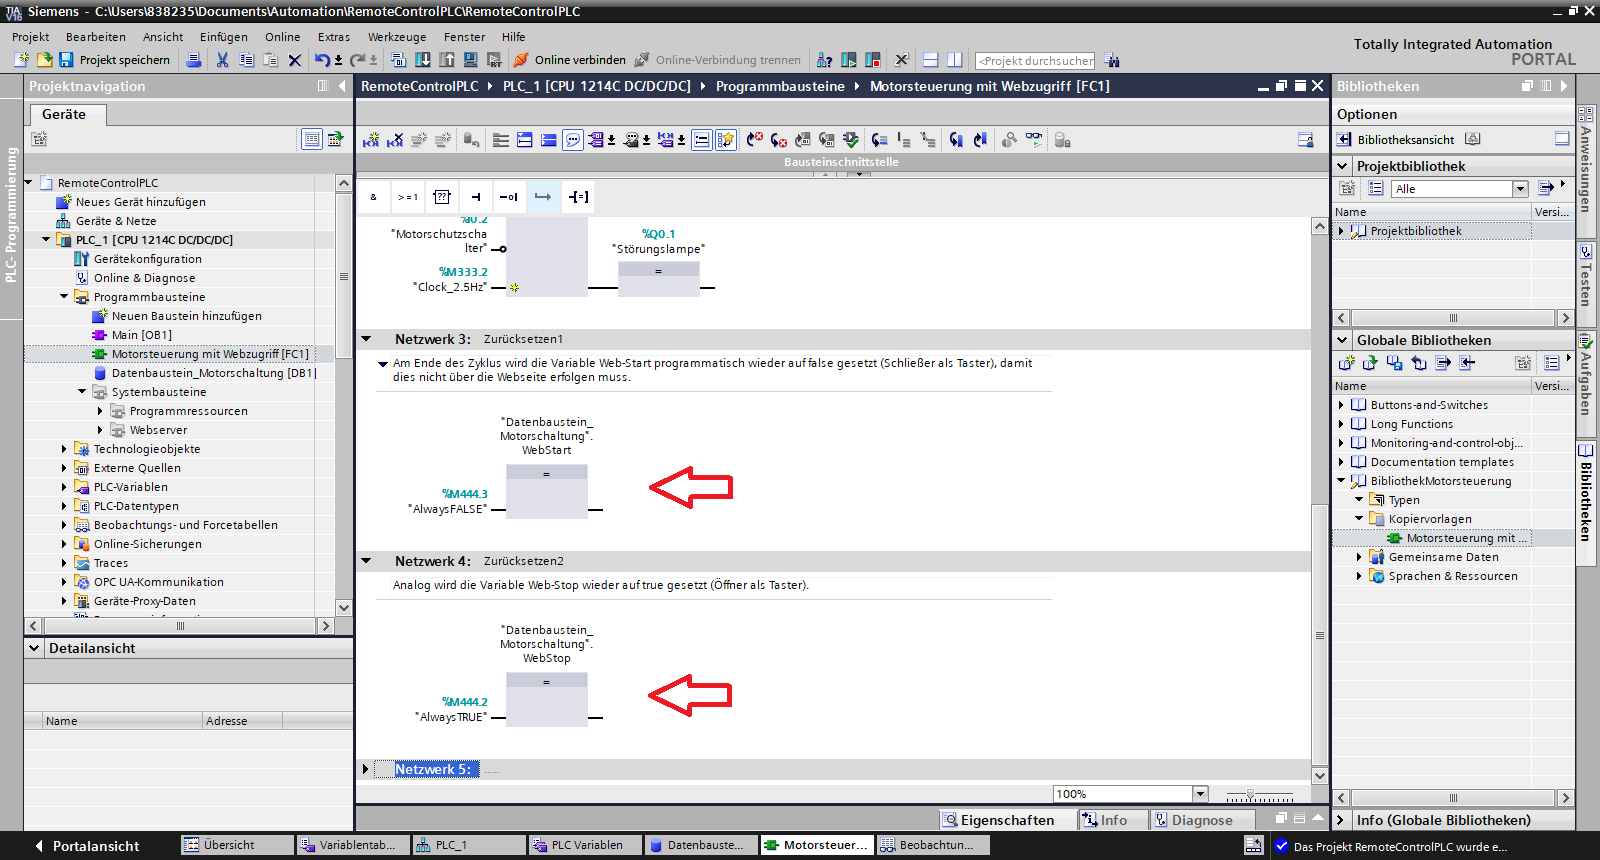
Task: Click the open project icon
Action: (44, 60)
